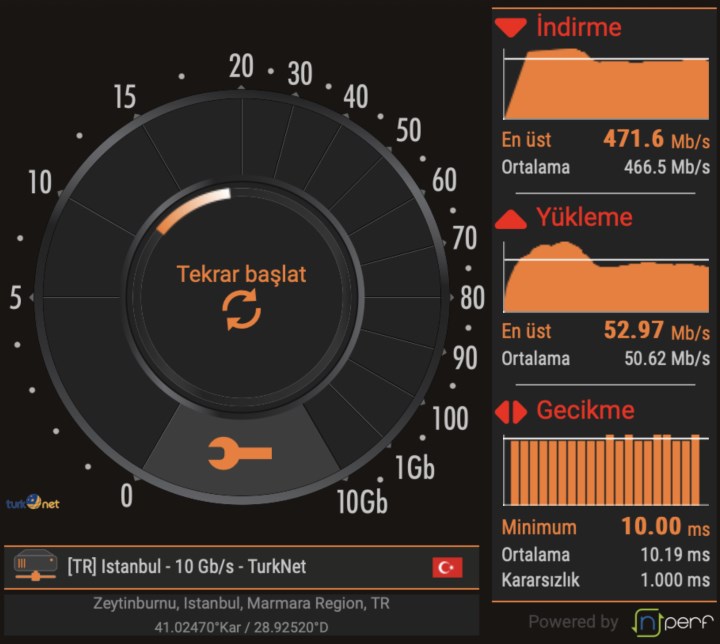Click the Gecikme left-right arrows icon

[x=511, y=412]
